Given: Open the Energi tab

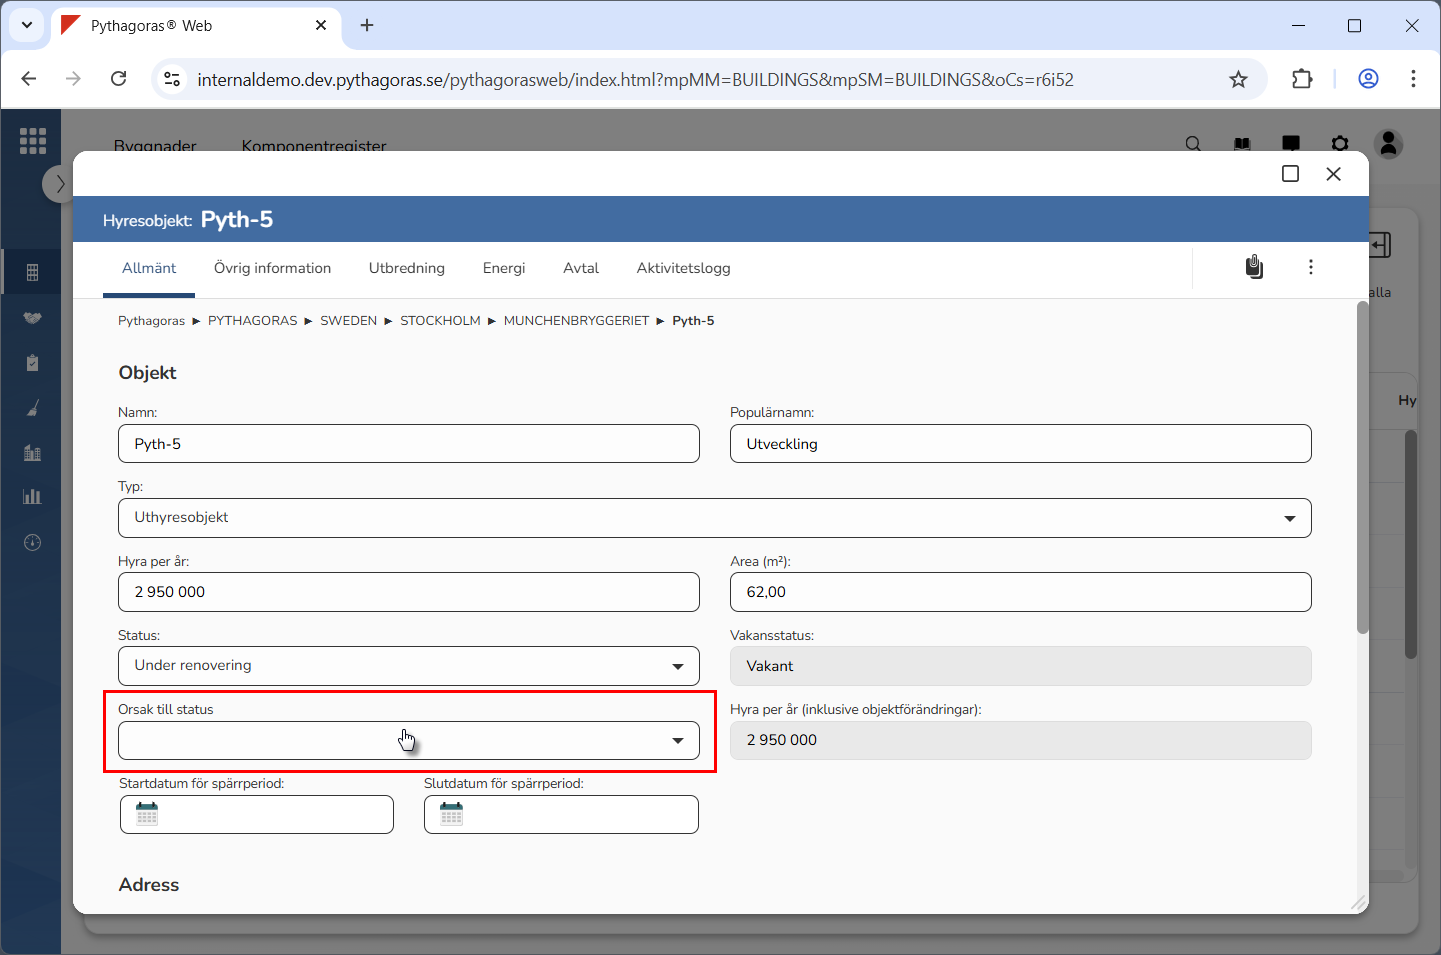Looking at the screenshot, I should 504,268.
